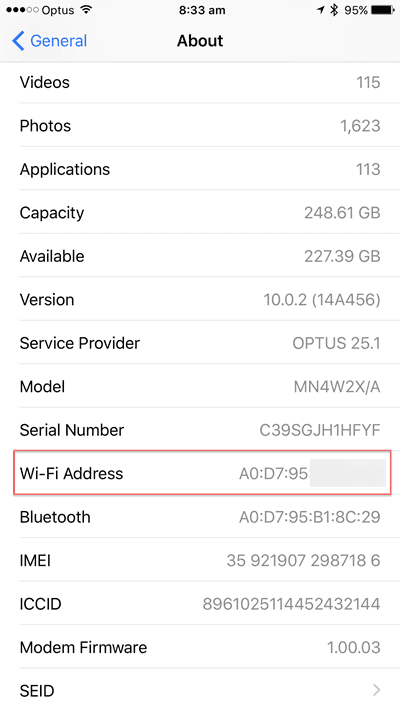Tap the Model number MN4W2X/A
The width and height of the screenshot is (400, 711).
click(x=337, y=387)
